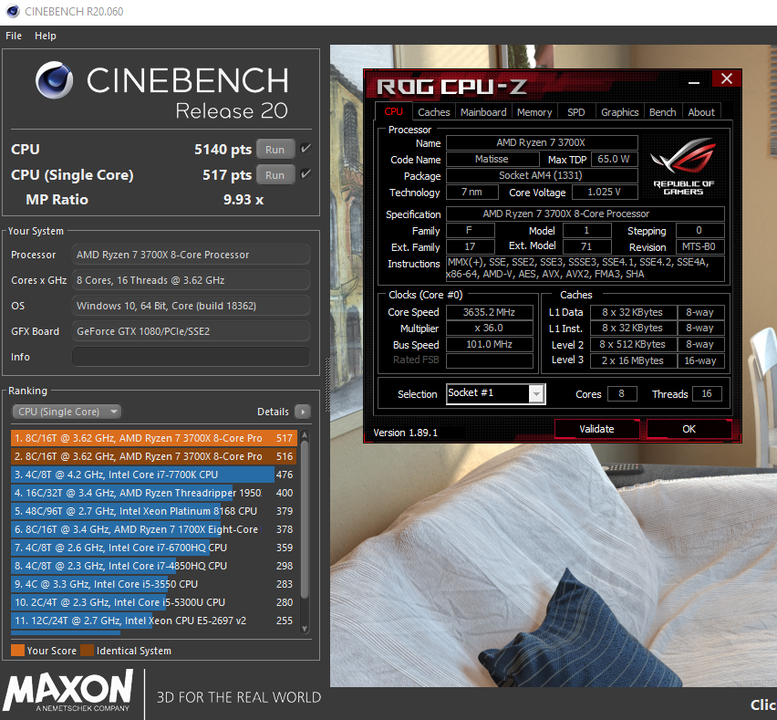This screenshot has height=720, width=777.
Task: Close the ROG CPU-Z window
Action: [726, 79]
